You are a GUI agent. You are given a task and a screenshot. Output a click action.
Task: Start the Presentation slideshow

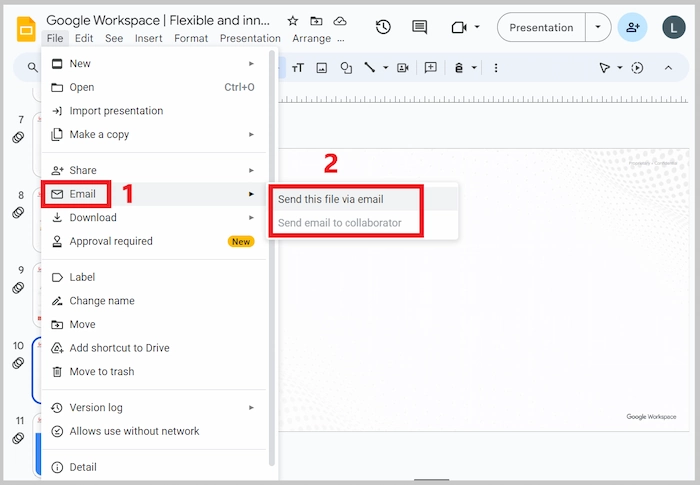(541, 28)
